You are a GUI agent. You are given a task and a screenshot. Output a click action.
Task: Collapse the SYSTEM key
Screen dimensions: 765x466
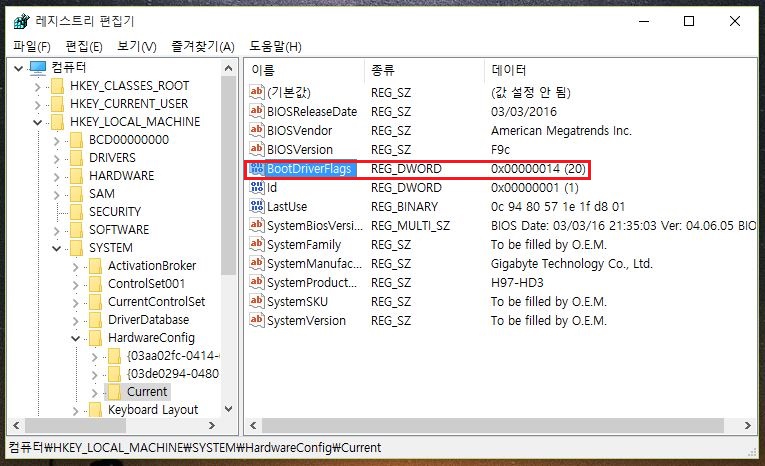tap(57, 249)
